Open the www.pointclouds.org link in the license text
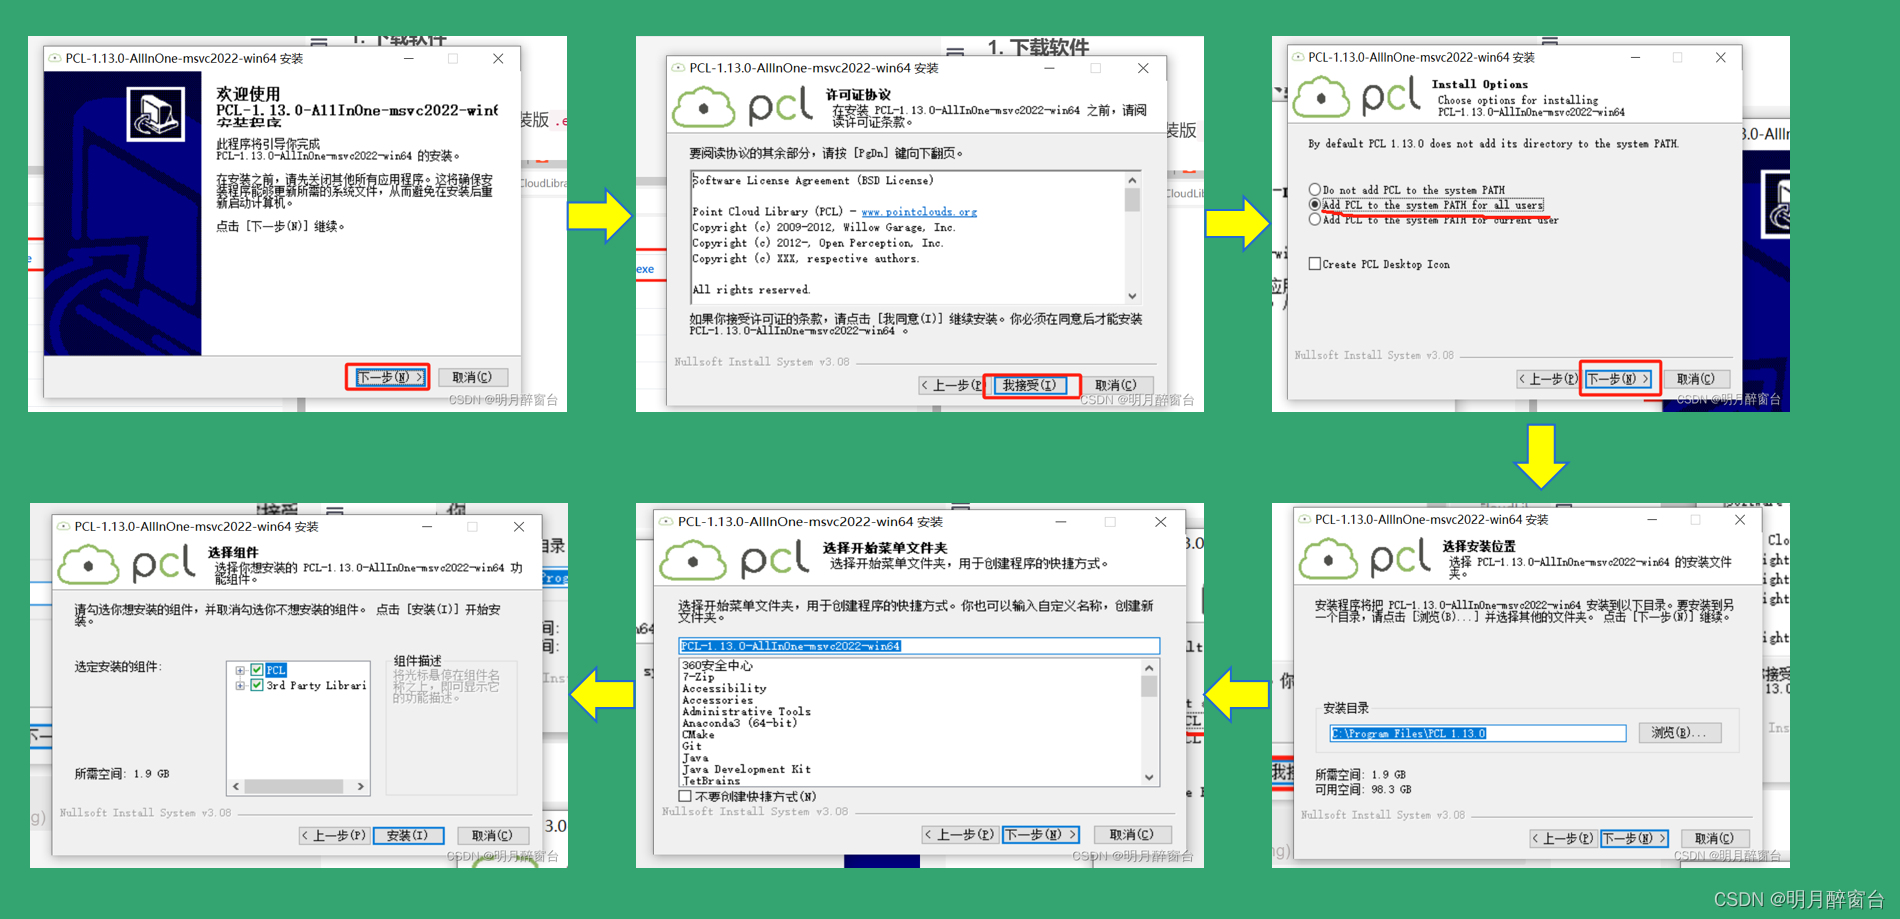 click(x=919, y=212)
